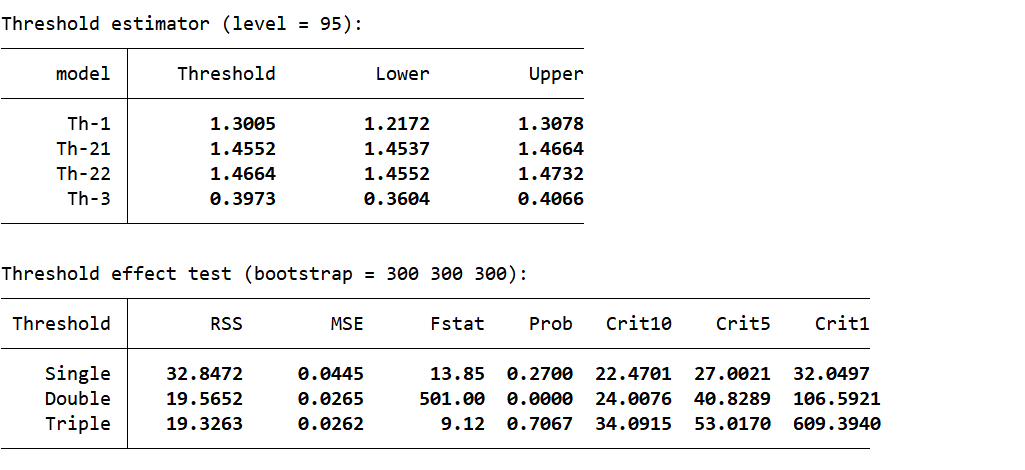Click the Th-3 upper bound 0.4066
Image resolution: width=1025 pixels, height=470 pixels.
pos(550,199)
